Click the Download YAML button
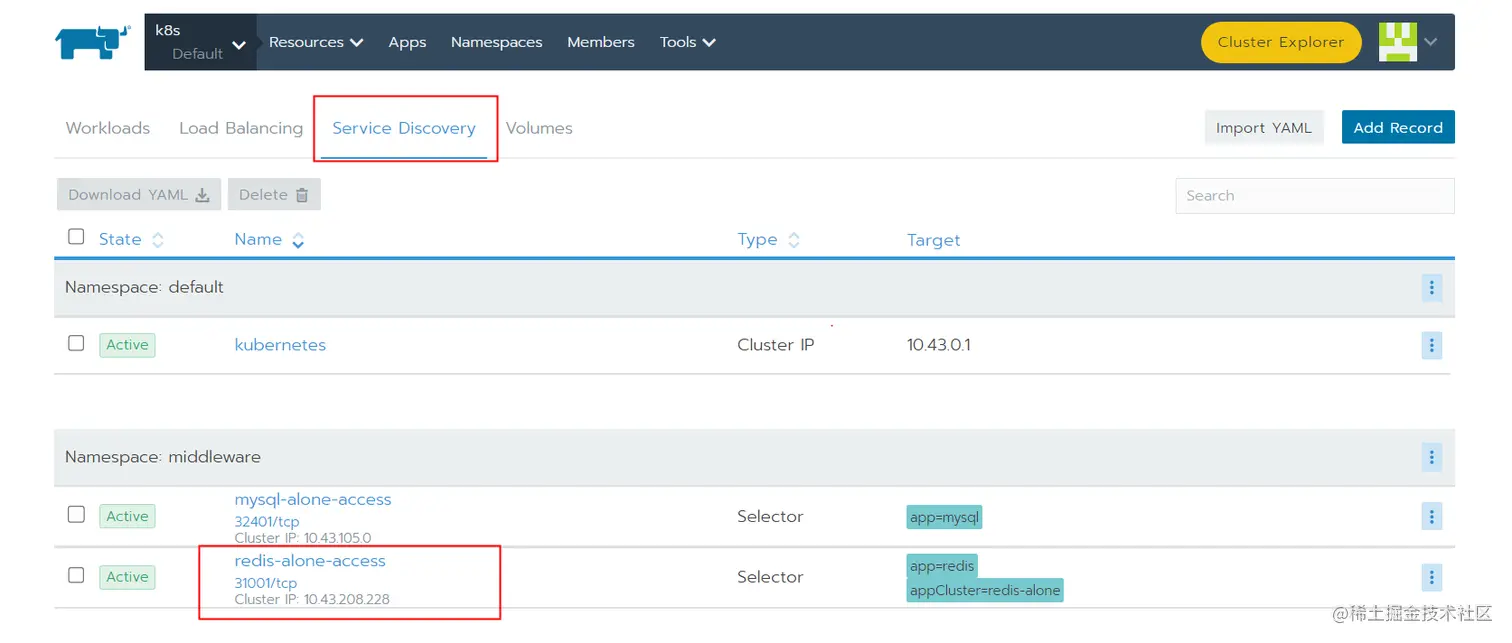1512x643 pixels. pyautogui.click(x=139, y=195)
